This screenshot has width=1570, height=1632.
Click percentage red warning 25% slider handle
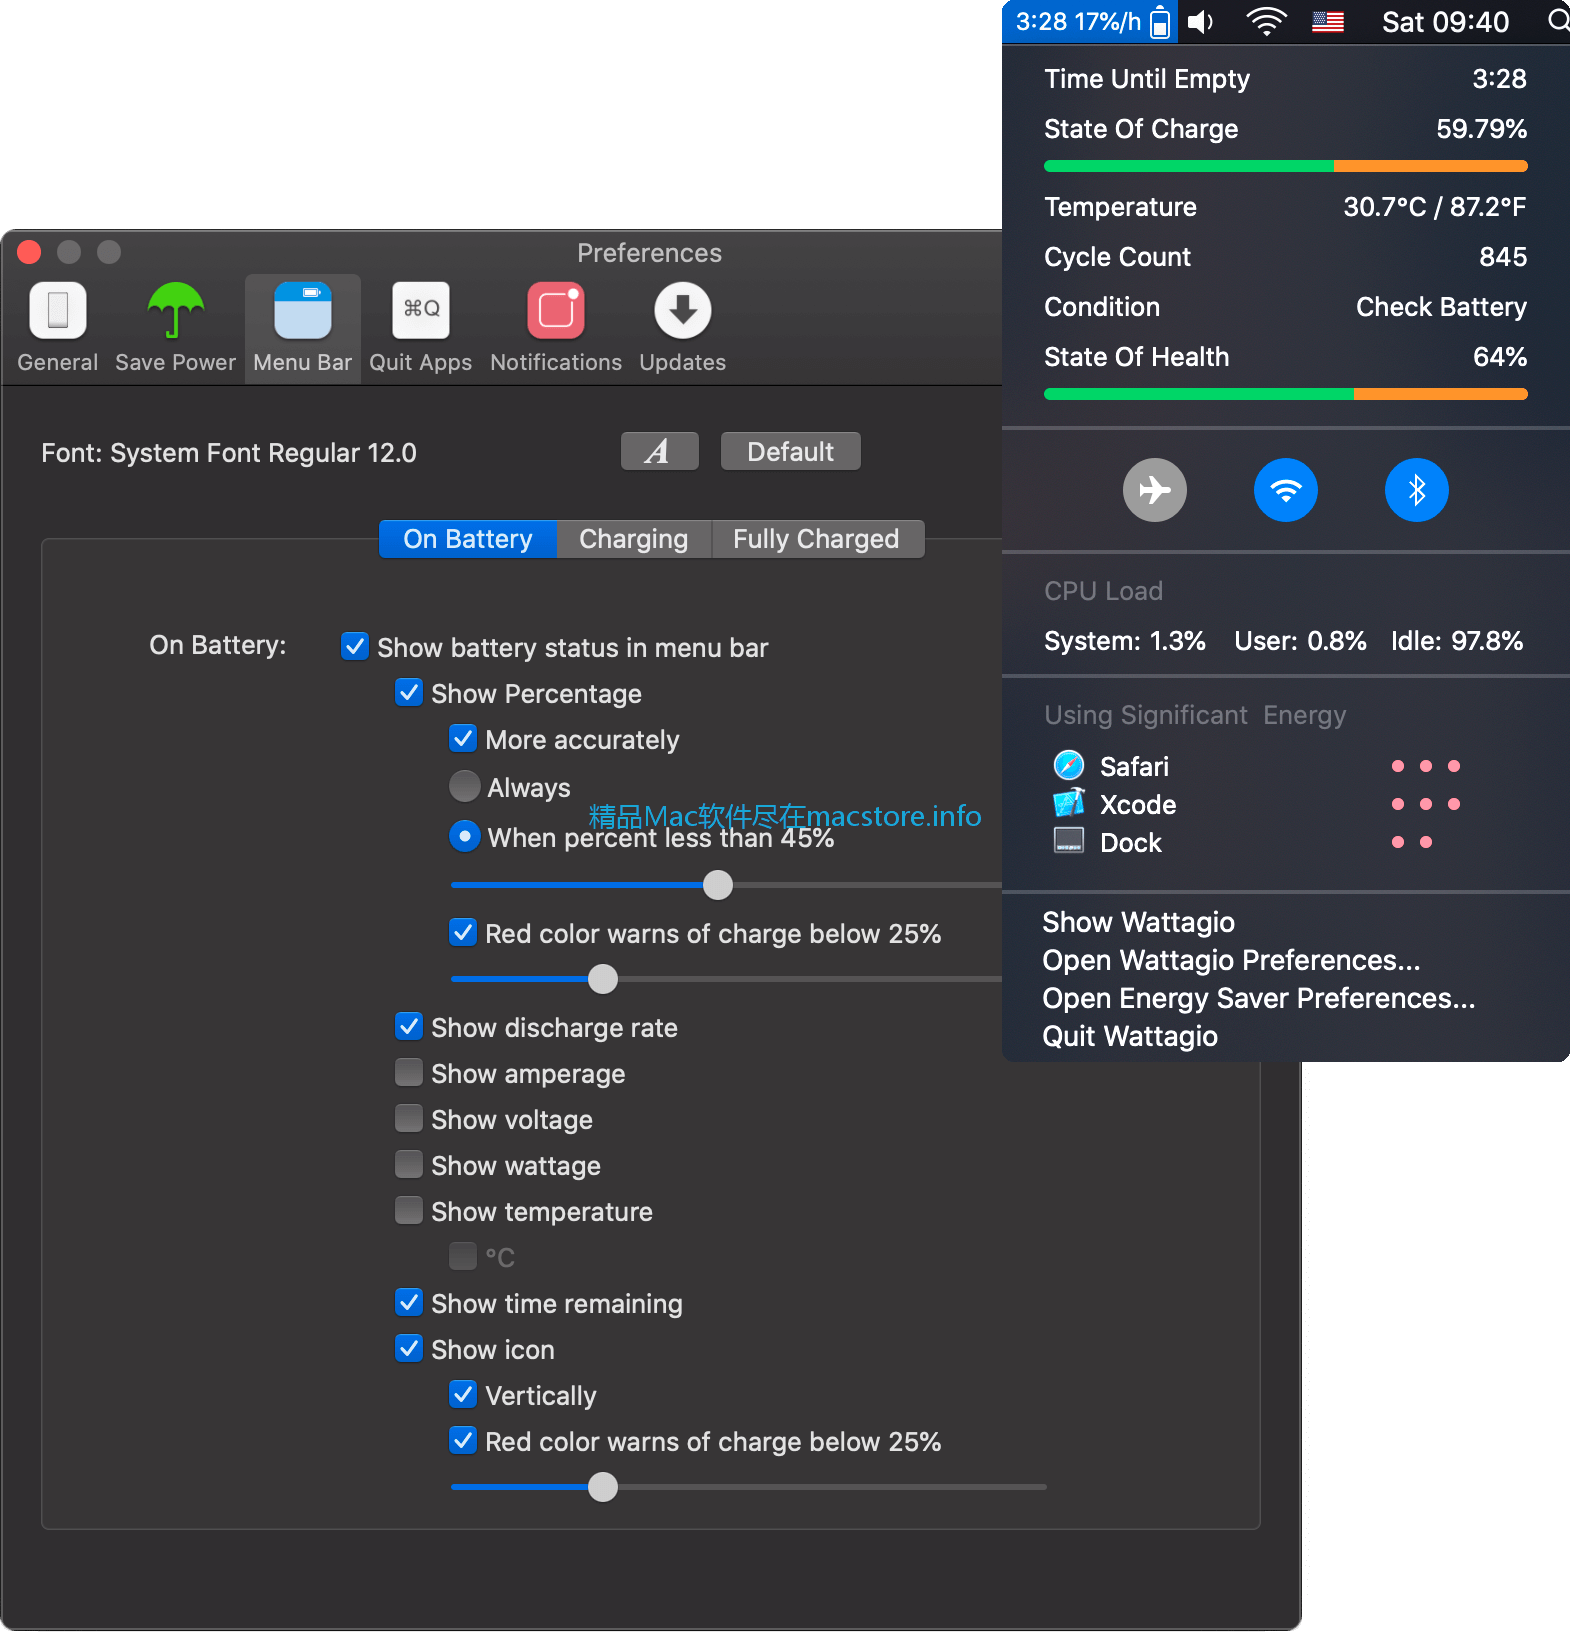point(603,979)
